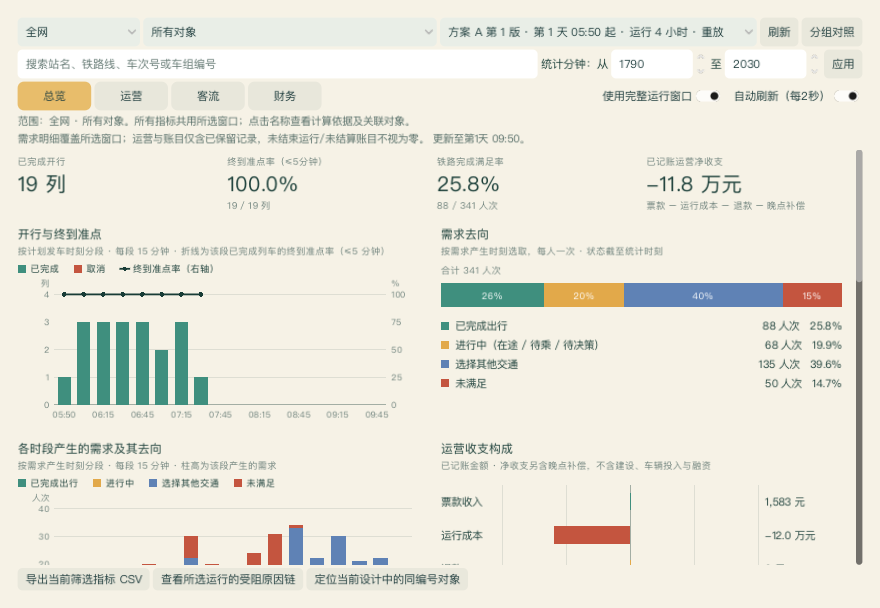Expand the 所有对象 object dropdown
Viewport: 880px width, 608px height.
tap(290, 32)
